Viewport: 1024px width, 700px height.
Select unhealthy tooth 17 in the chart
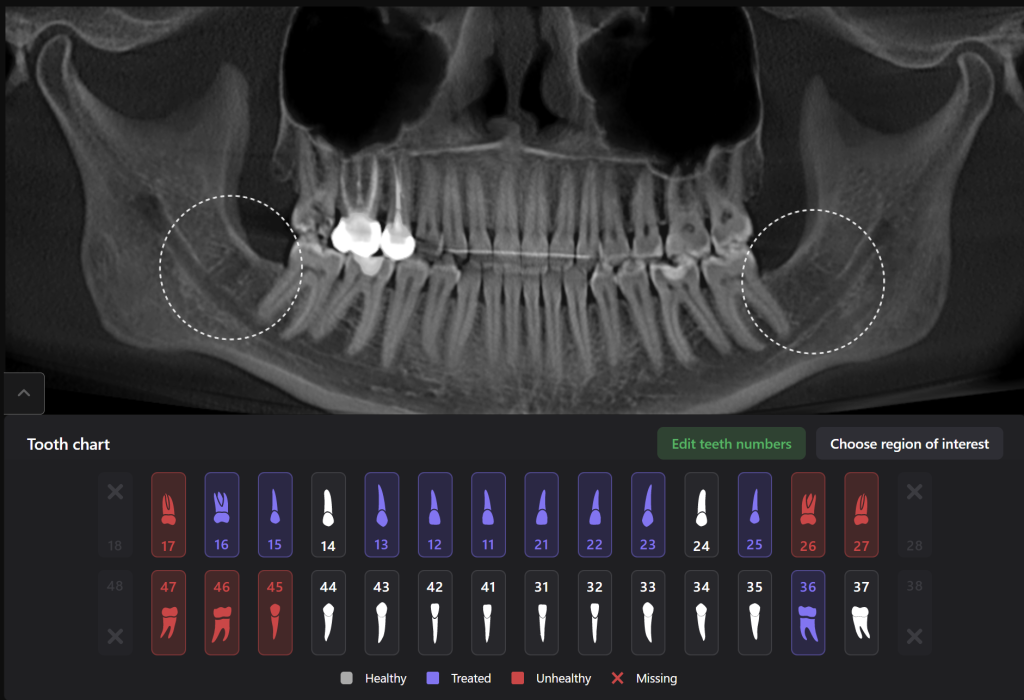point(168,514)
